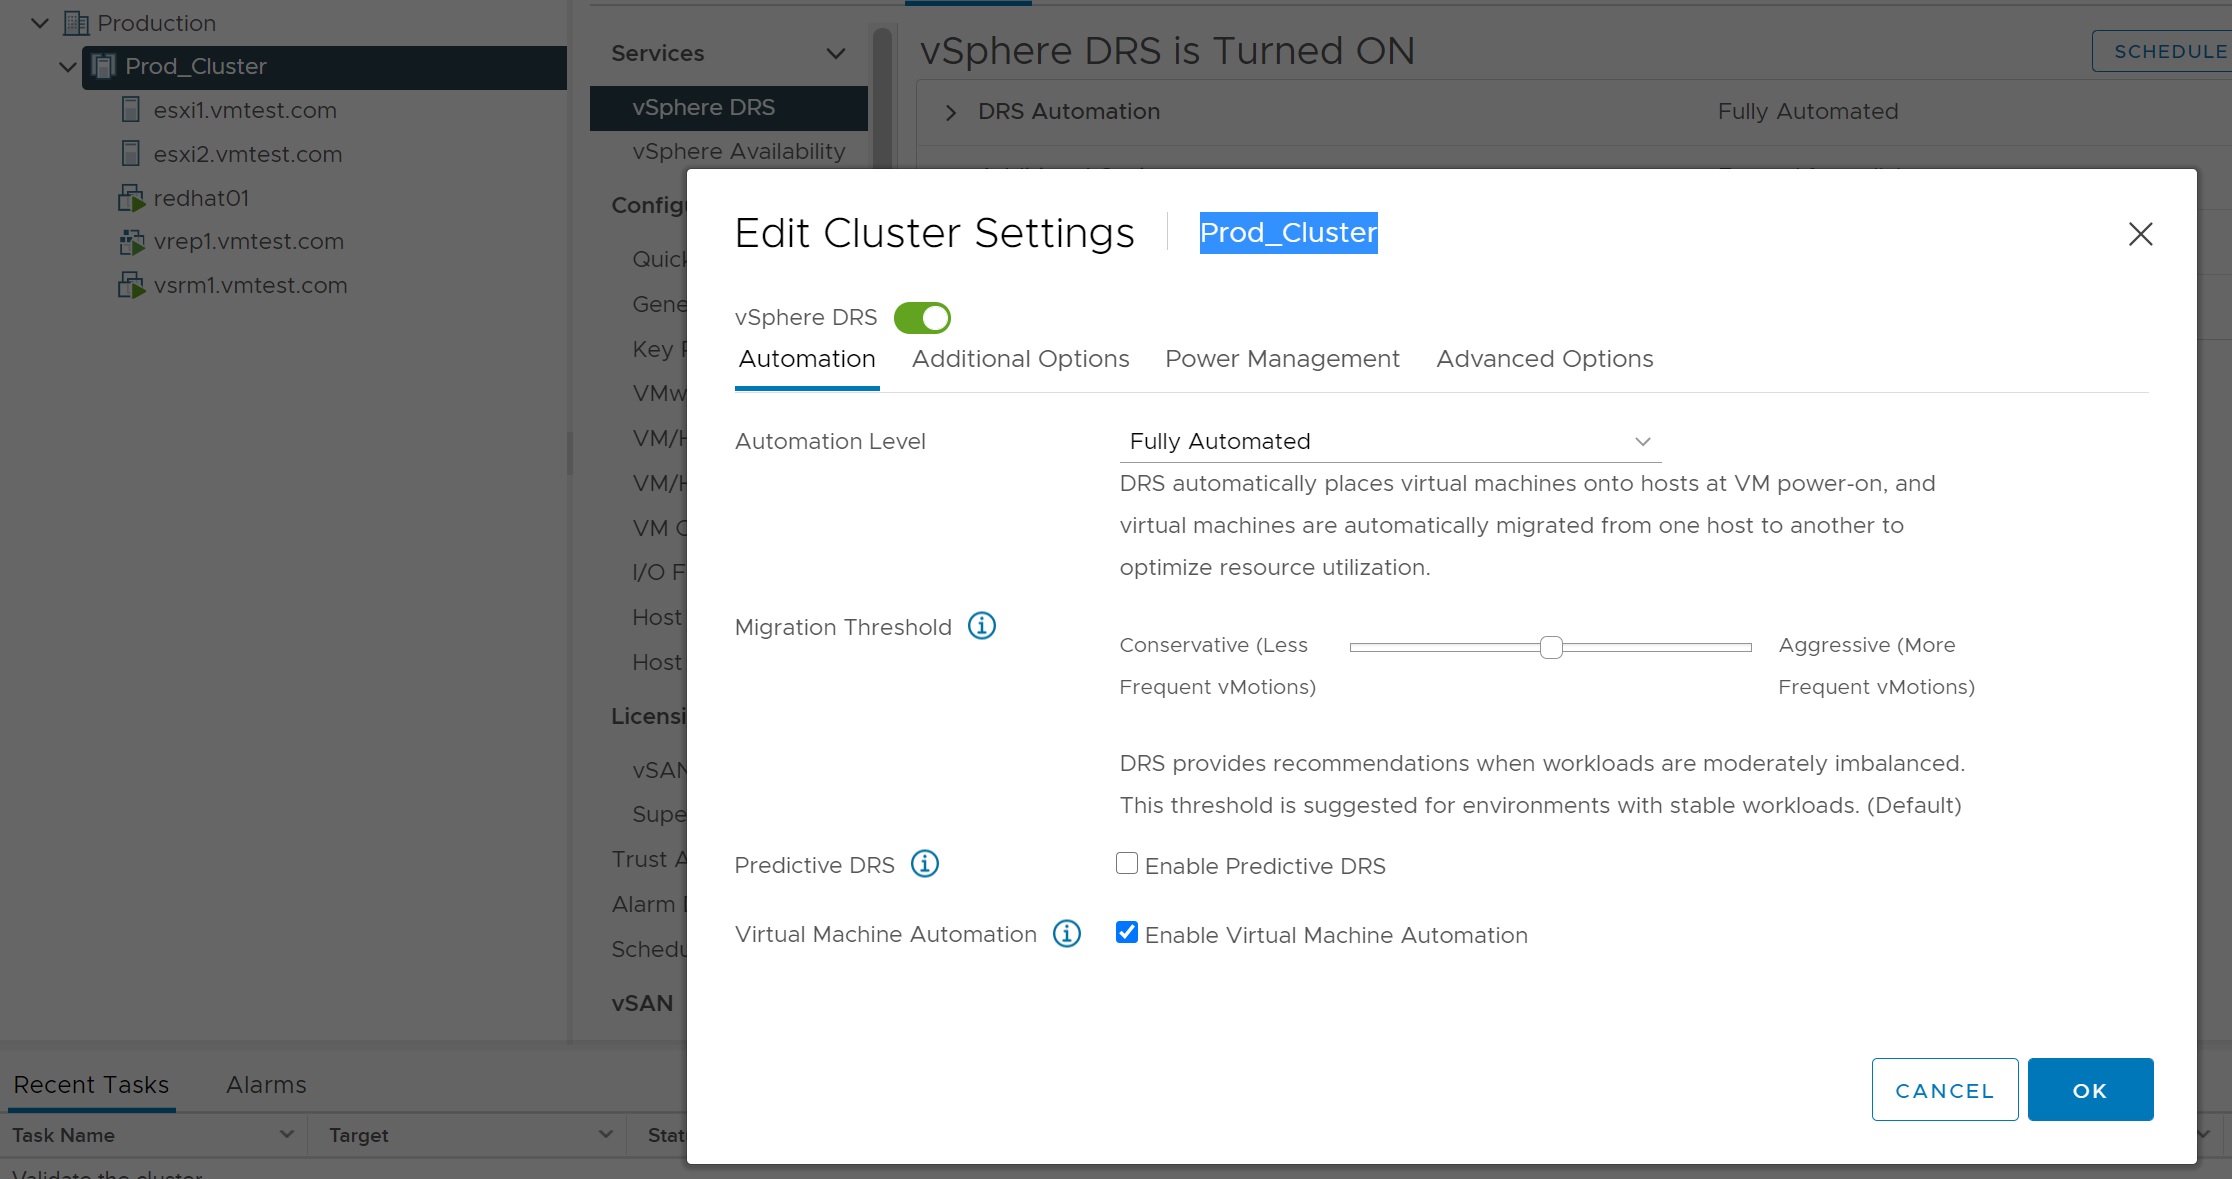Screen dimensions: 2232x1179
Task: Toggle the vSphere DRS switch off
Action: (x=921, y=318)
